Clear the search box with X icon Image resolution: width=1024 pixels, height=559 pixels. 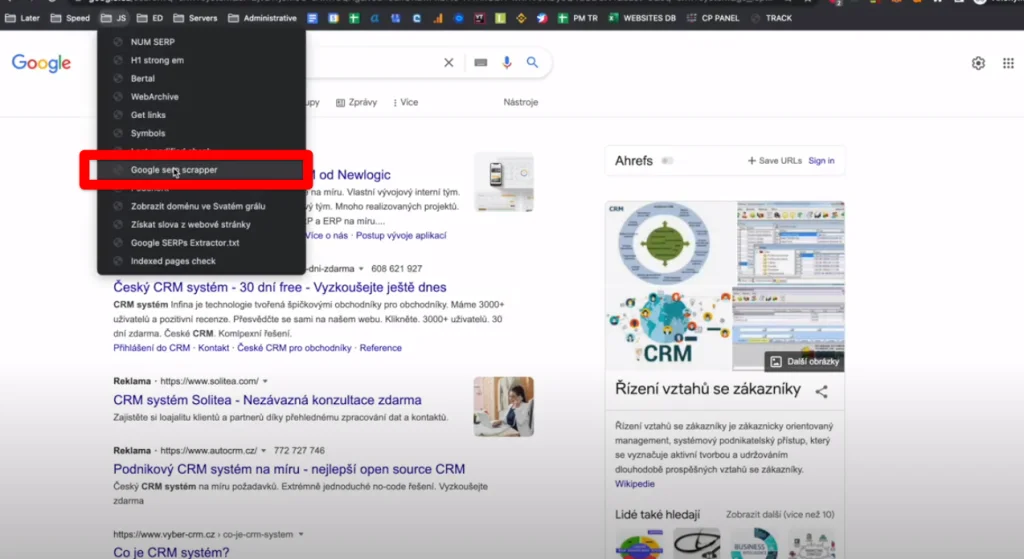pyautogui.click(x=449, y=63)
